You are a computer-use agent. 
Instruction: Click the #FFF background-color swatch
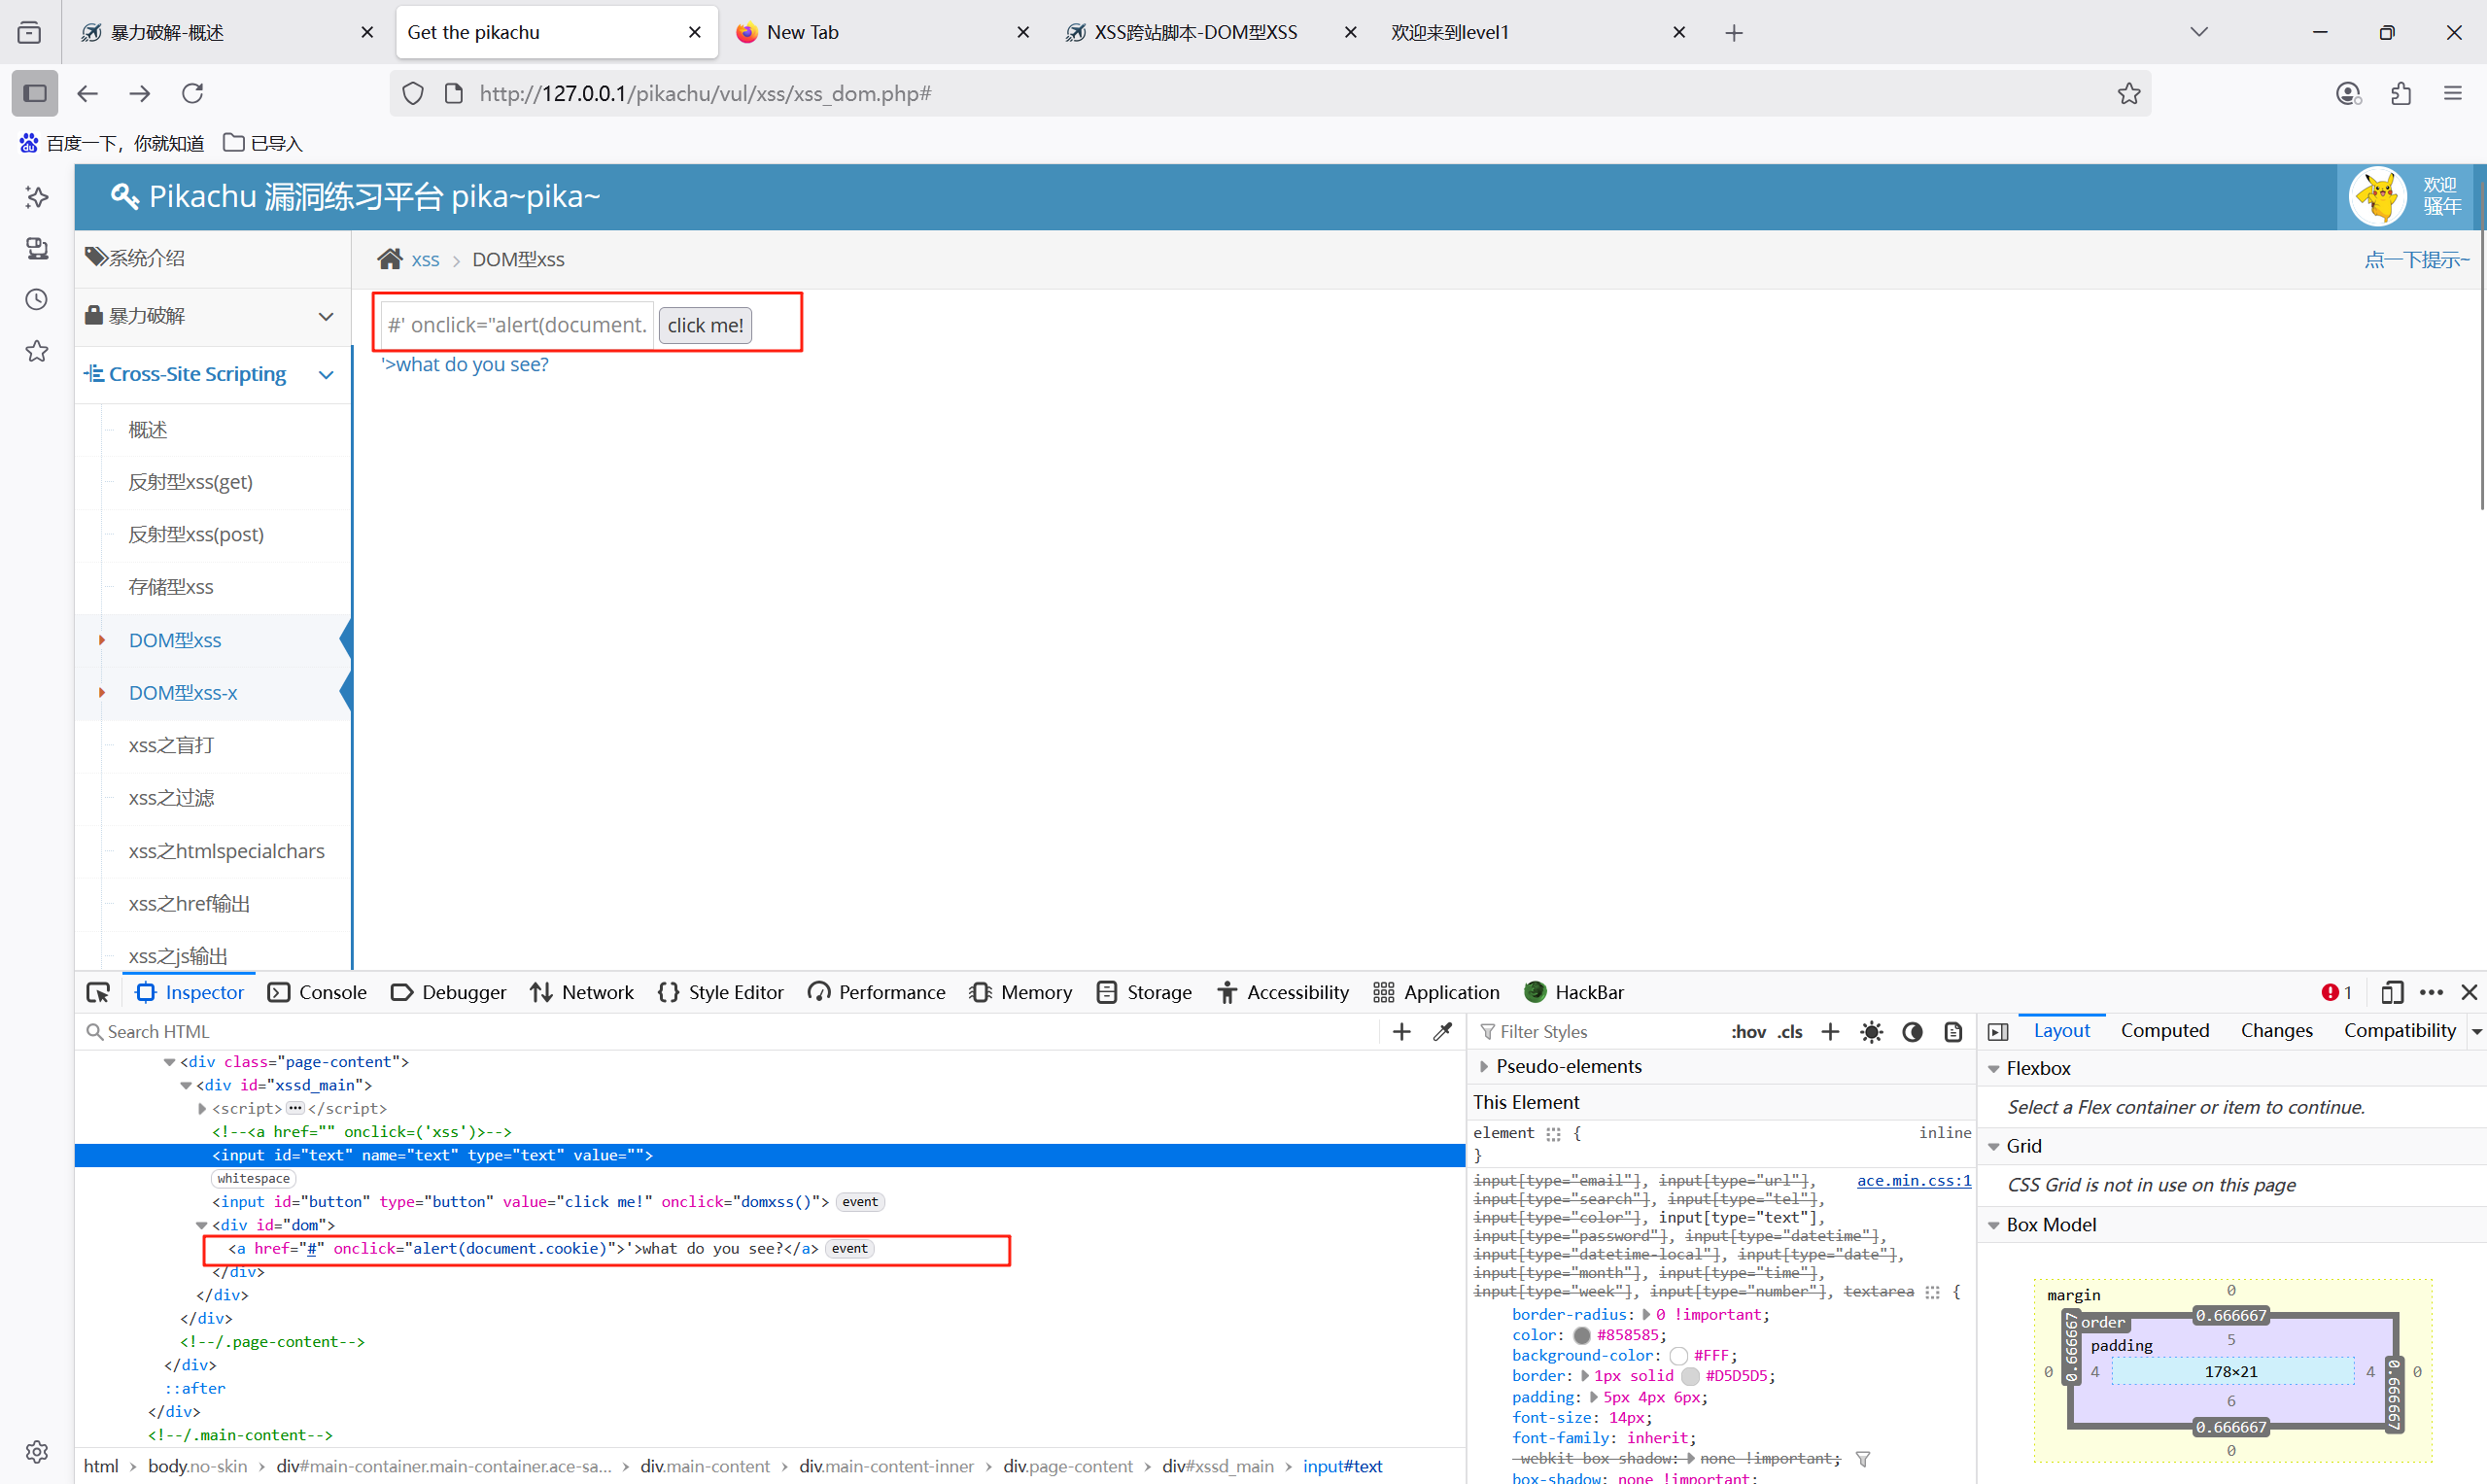pos(1679,1355)
